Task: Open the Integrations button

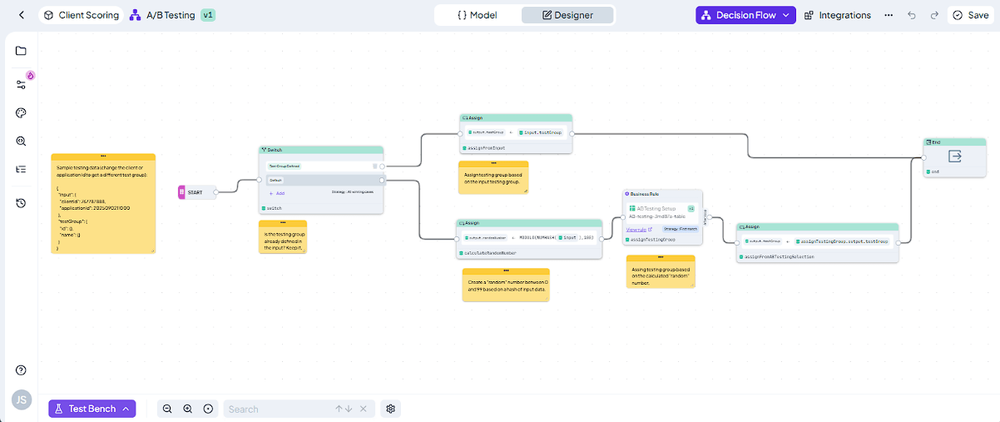Action: pyautogui.click(x=837, y=15)
